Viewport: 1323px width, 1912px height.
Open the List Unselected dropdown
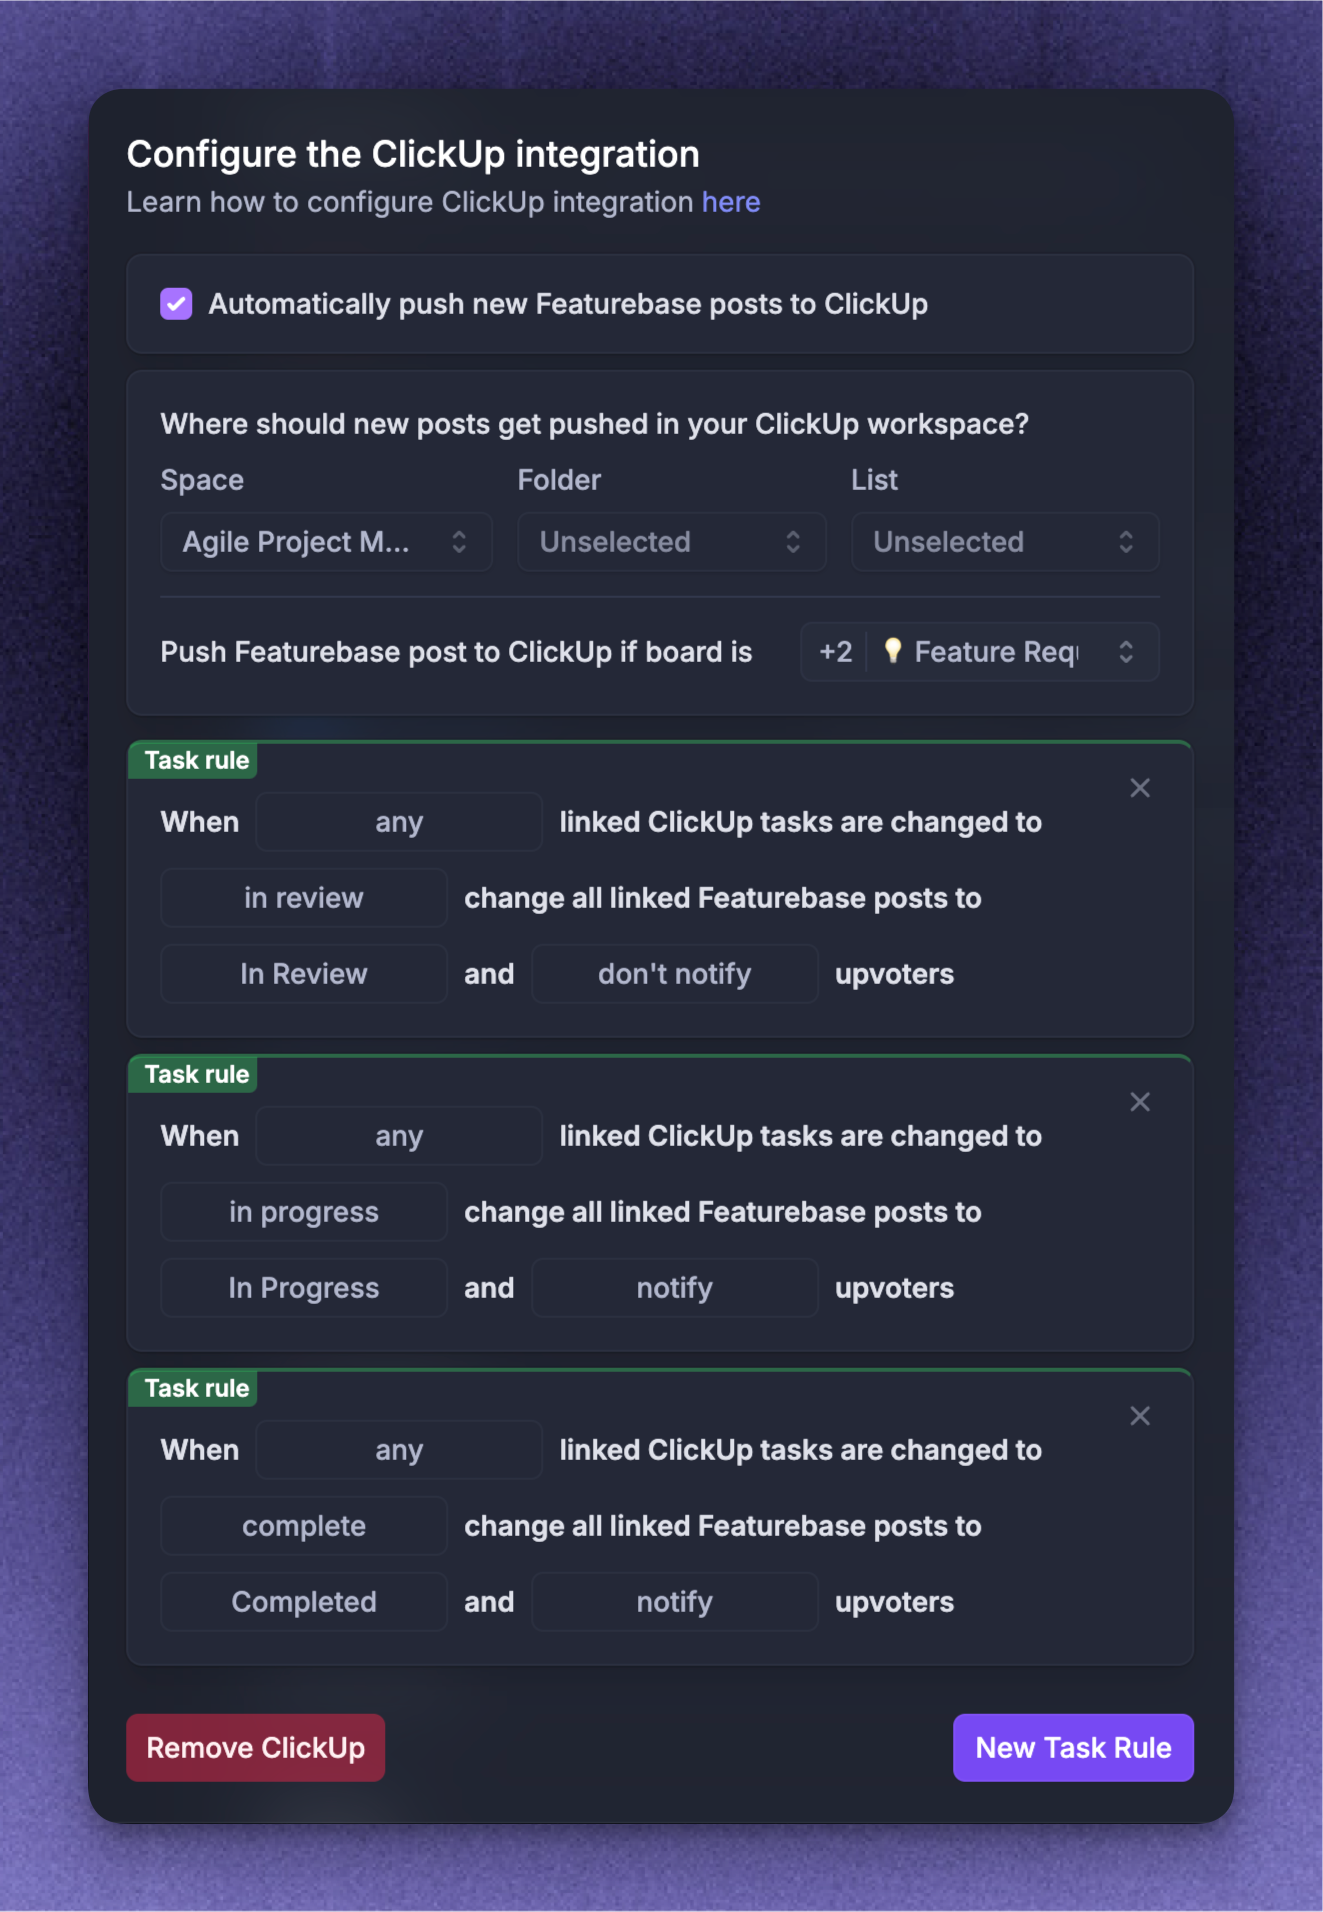pyautogui.click(x=1005, y=542)
